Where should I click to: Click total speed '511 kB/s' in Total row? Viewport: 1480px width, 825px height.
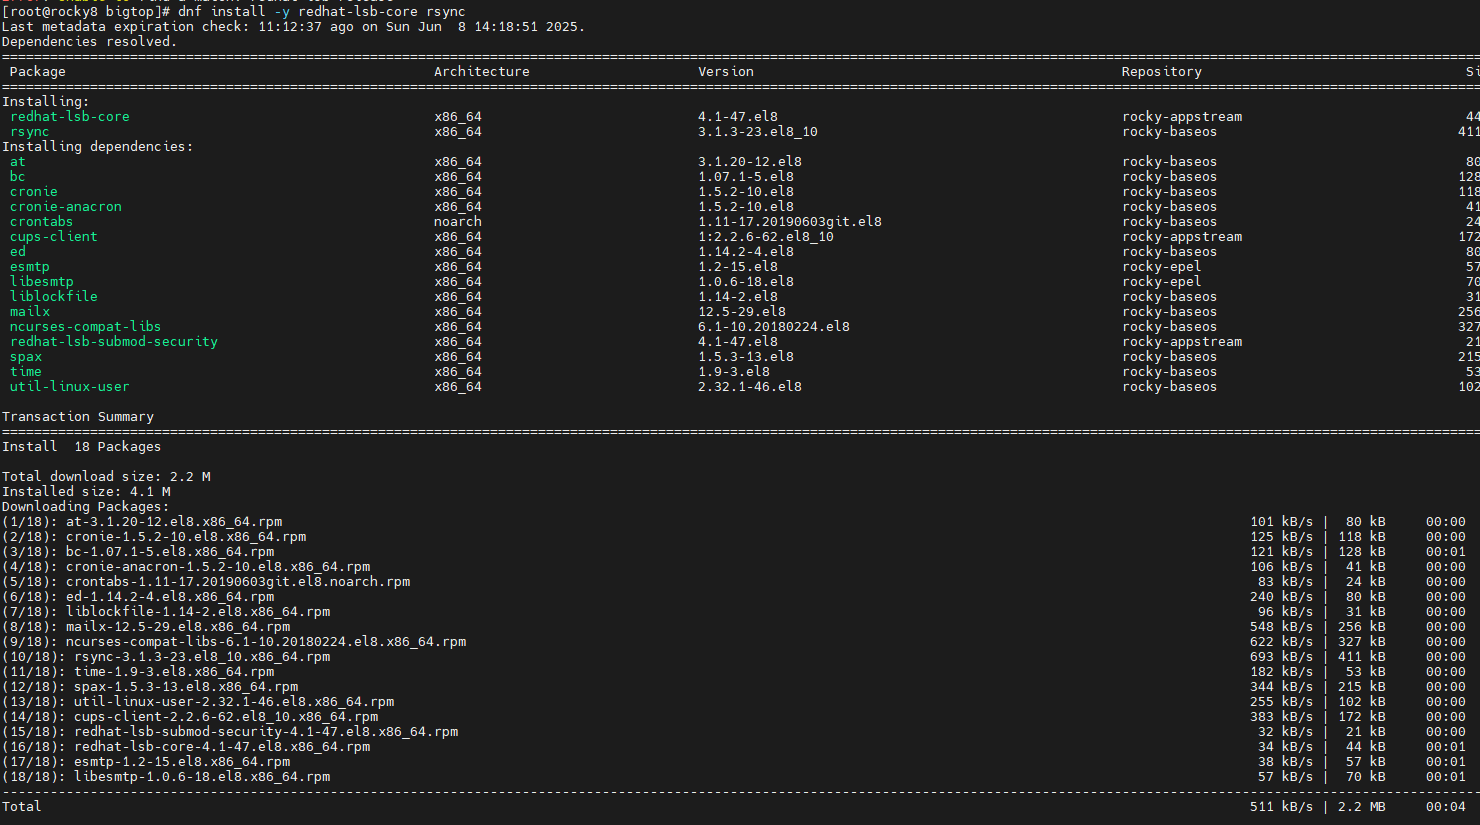tap(1282, 807)
